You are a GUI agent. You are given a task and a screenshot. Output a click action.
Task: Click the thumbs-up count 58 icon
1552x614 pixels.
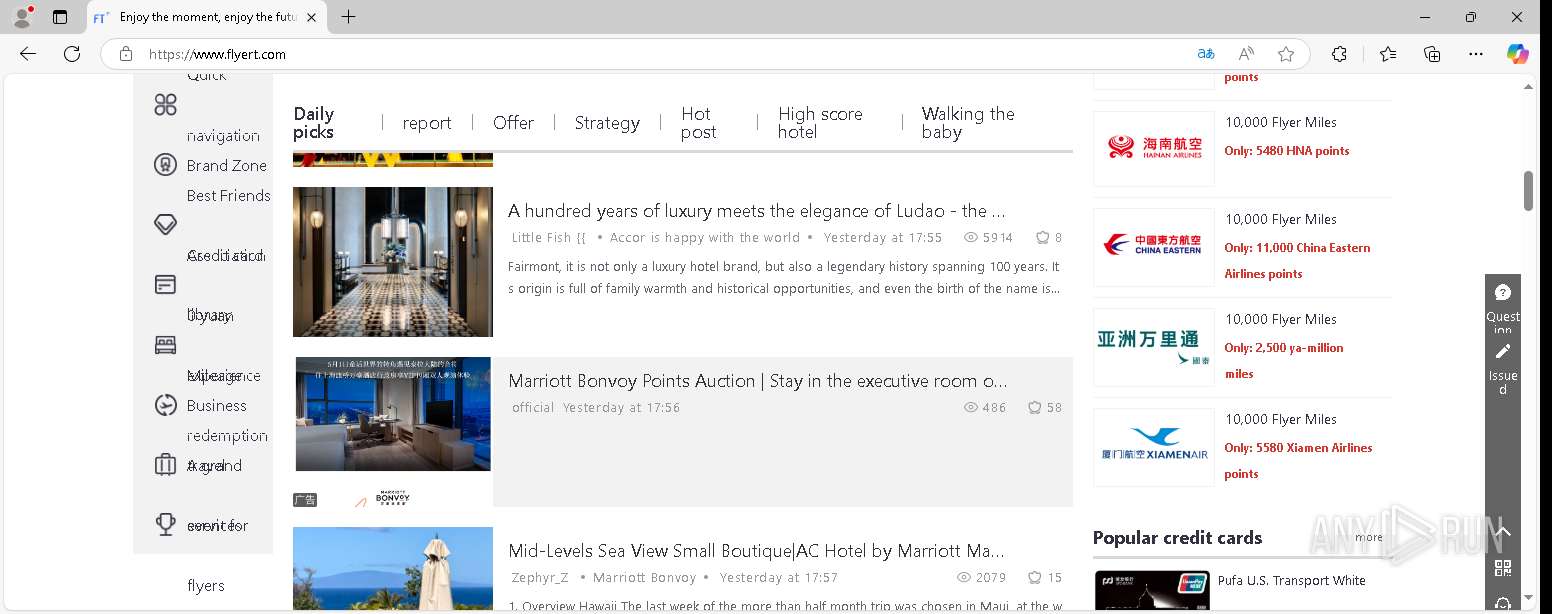coord(1035,408)
